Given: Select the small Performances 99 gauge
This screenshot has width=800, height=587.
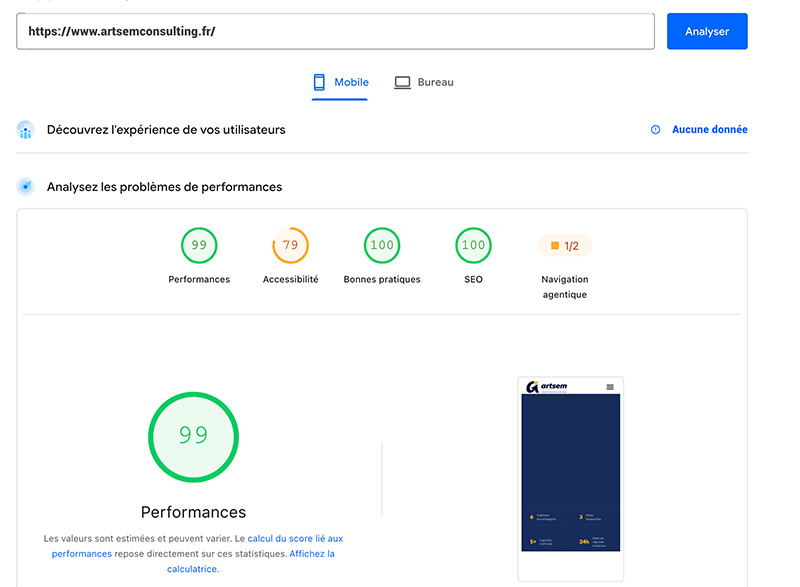Looking at the screenshot, I should click(199, 245).
